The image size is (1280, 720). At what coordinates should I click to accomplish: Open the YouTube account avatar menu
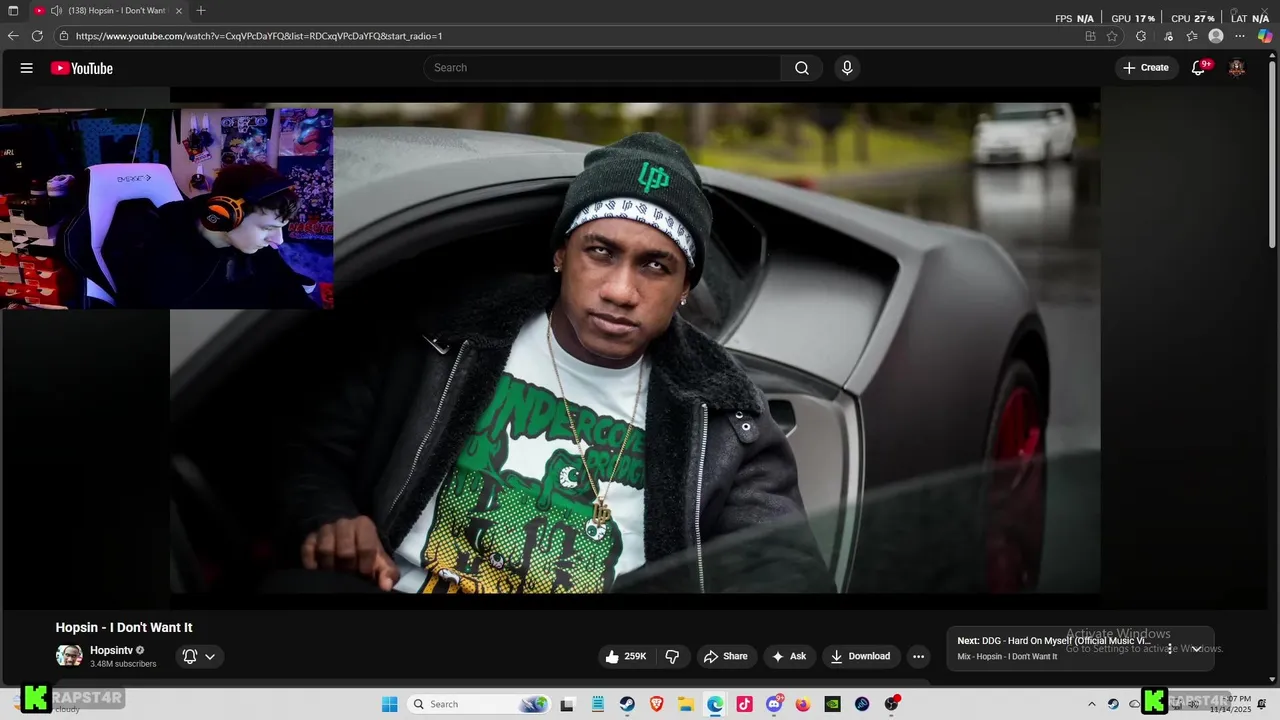[1237, 68]
